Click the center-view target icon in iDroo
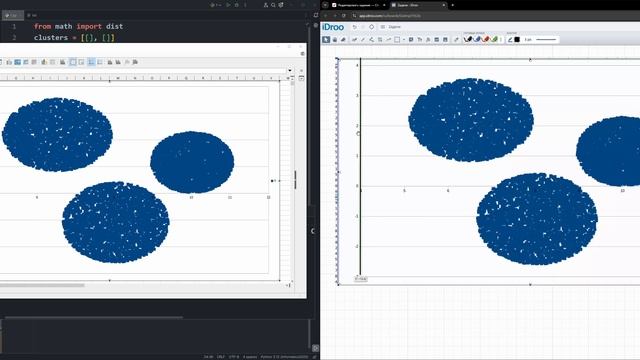This screenshot has width=640, height=360. [371, 27]
